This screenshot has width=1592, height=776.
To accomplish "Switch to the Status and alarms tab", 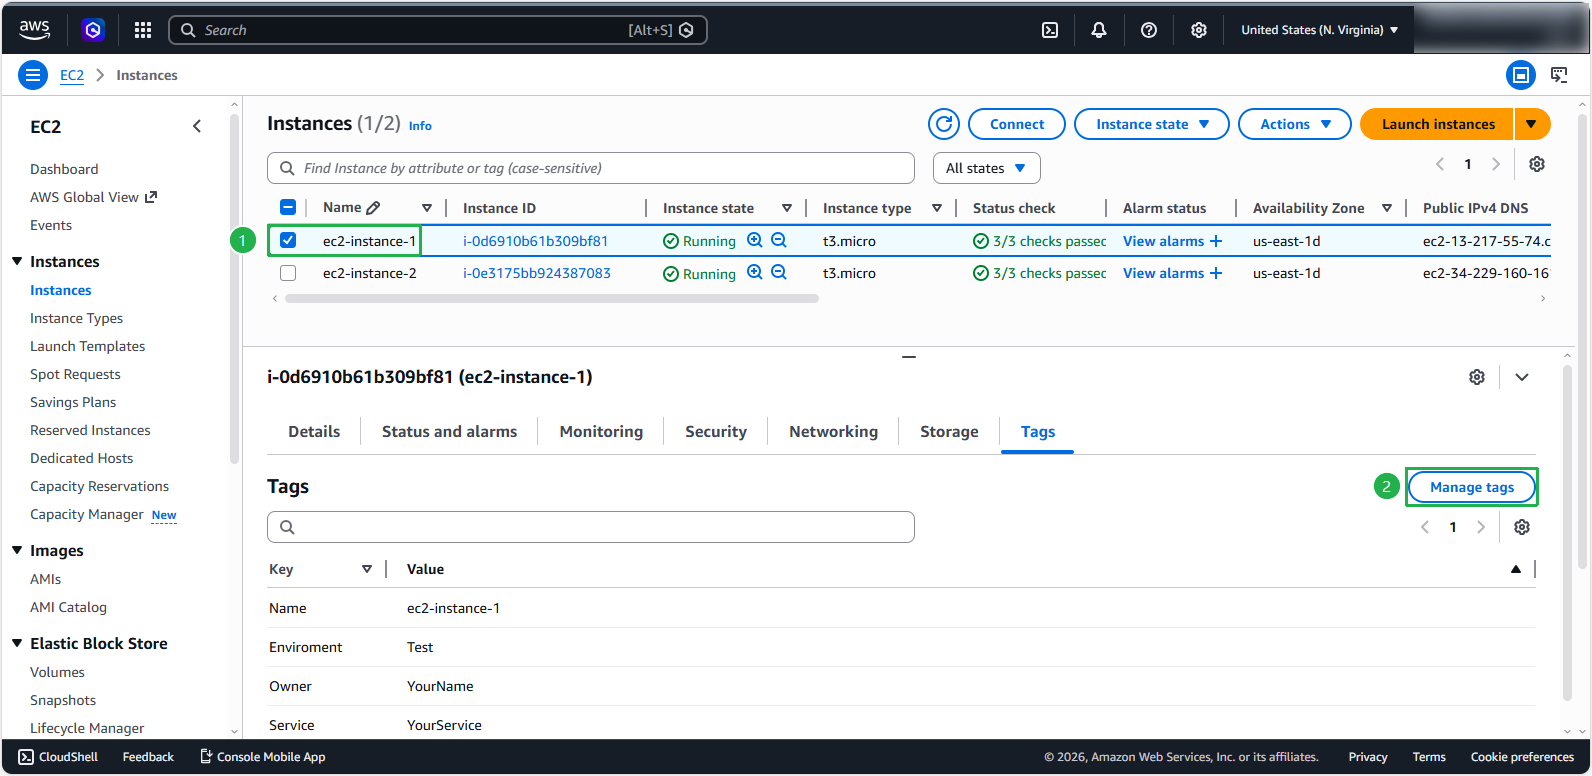I will click(x=450, y=431).
